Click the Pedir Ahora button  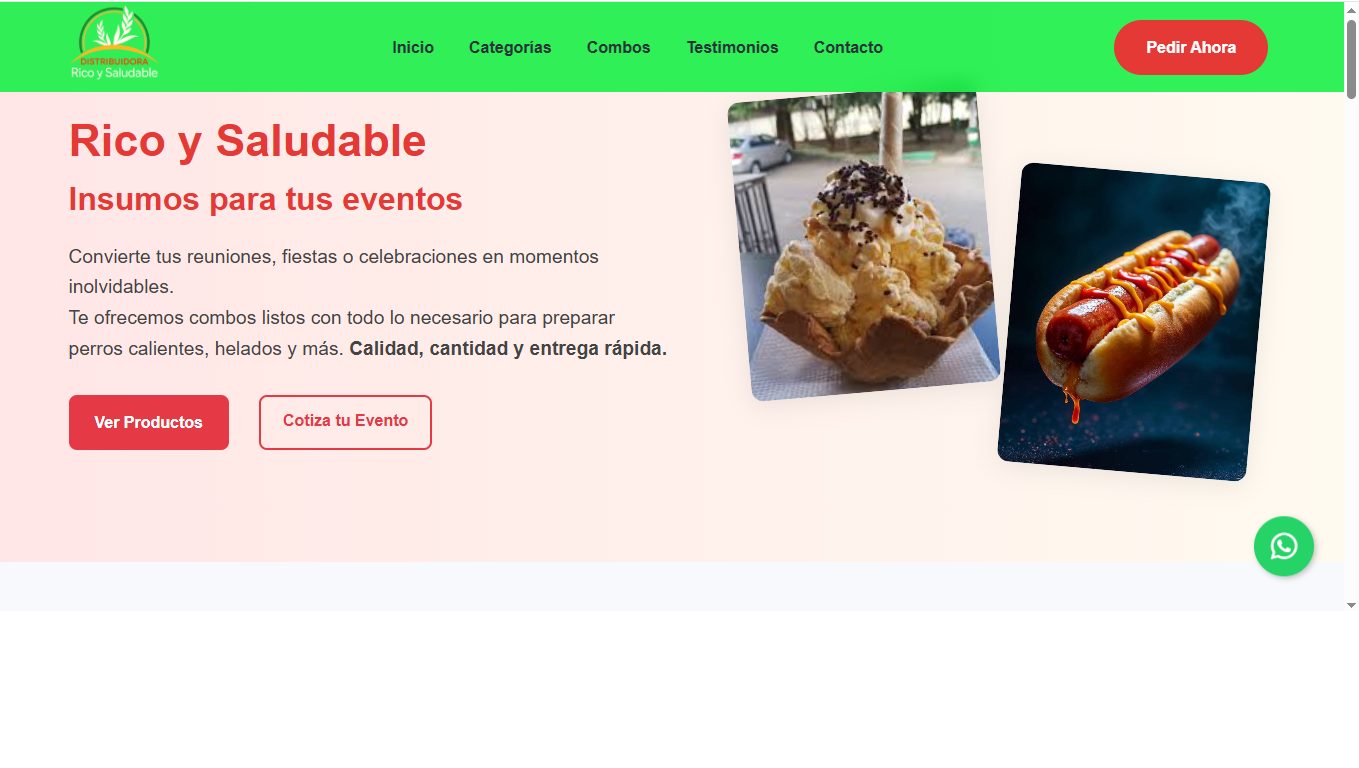point(1191,47)
